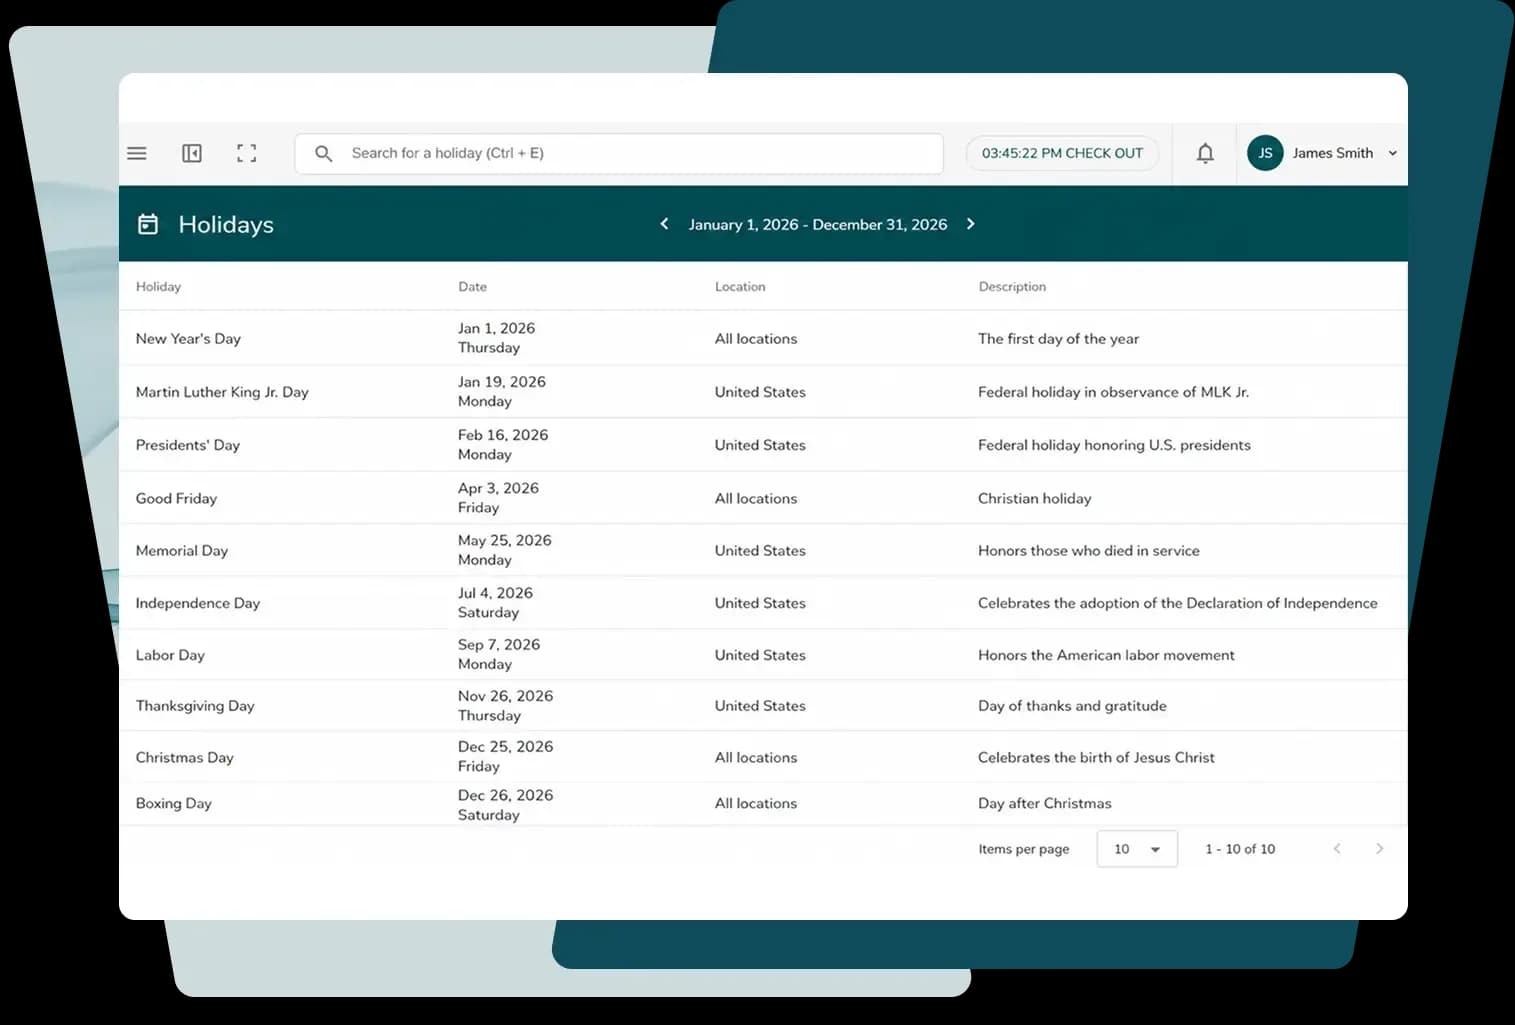Sort by the Holiday column header
Screen dimensions: 1515x1025
tap(159, 287)
